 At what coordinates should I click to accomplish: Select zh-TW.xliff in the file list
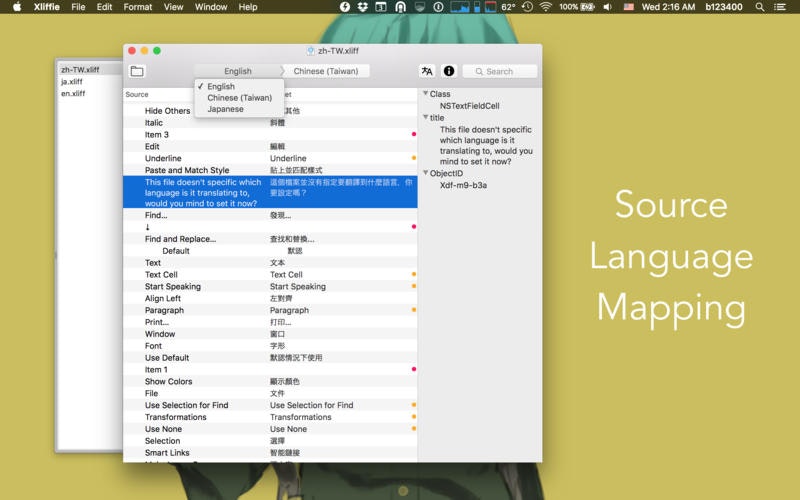point(80,69)
